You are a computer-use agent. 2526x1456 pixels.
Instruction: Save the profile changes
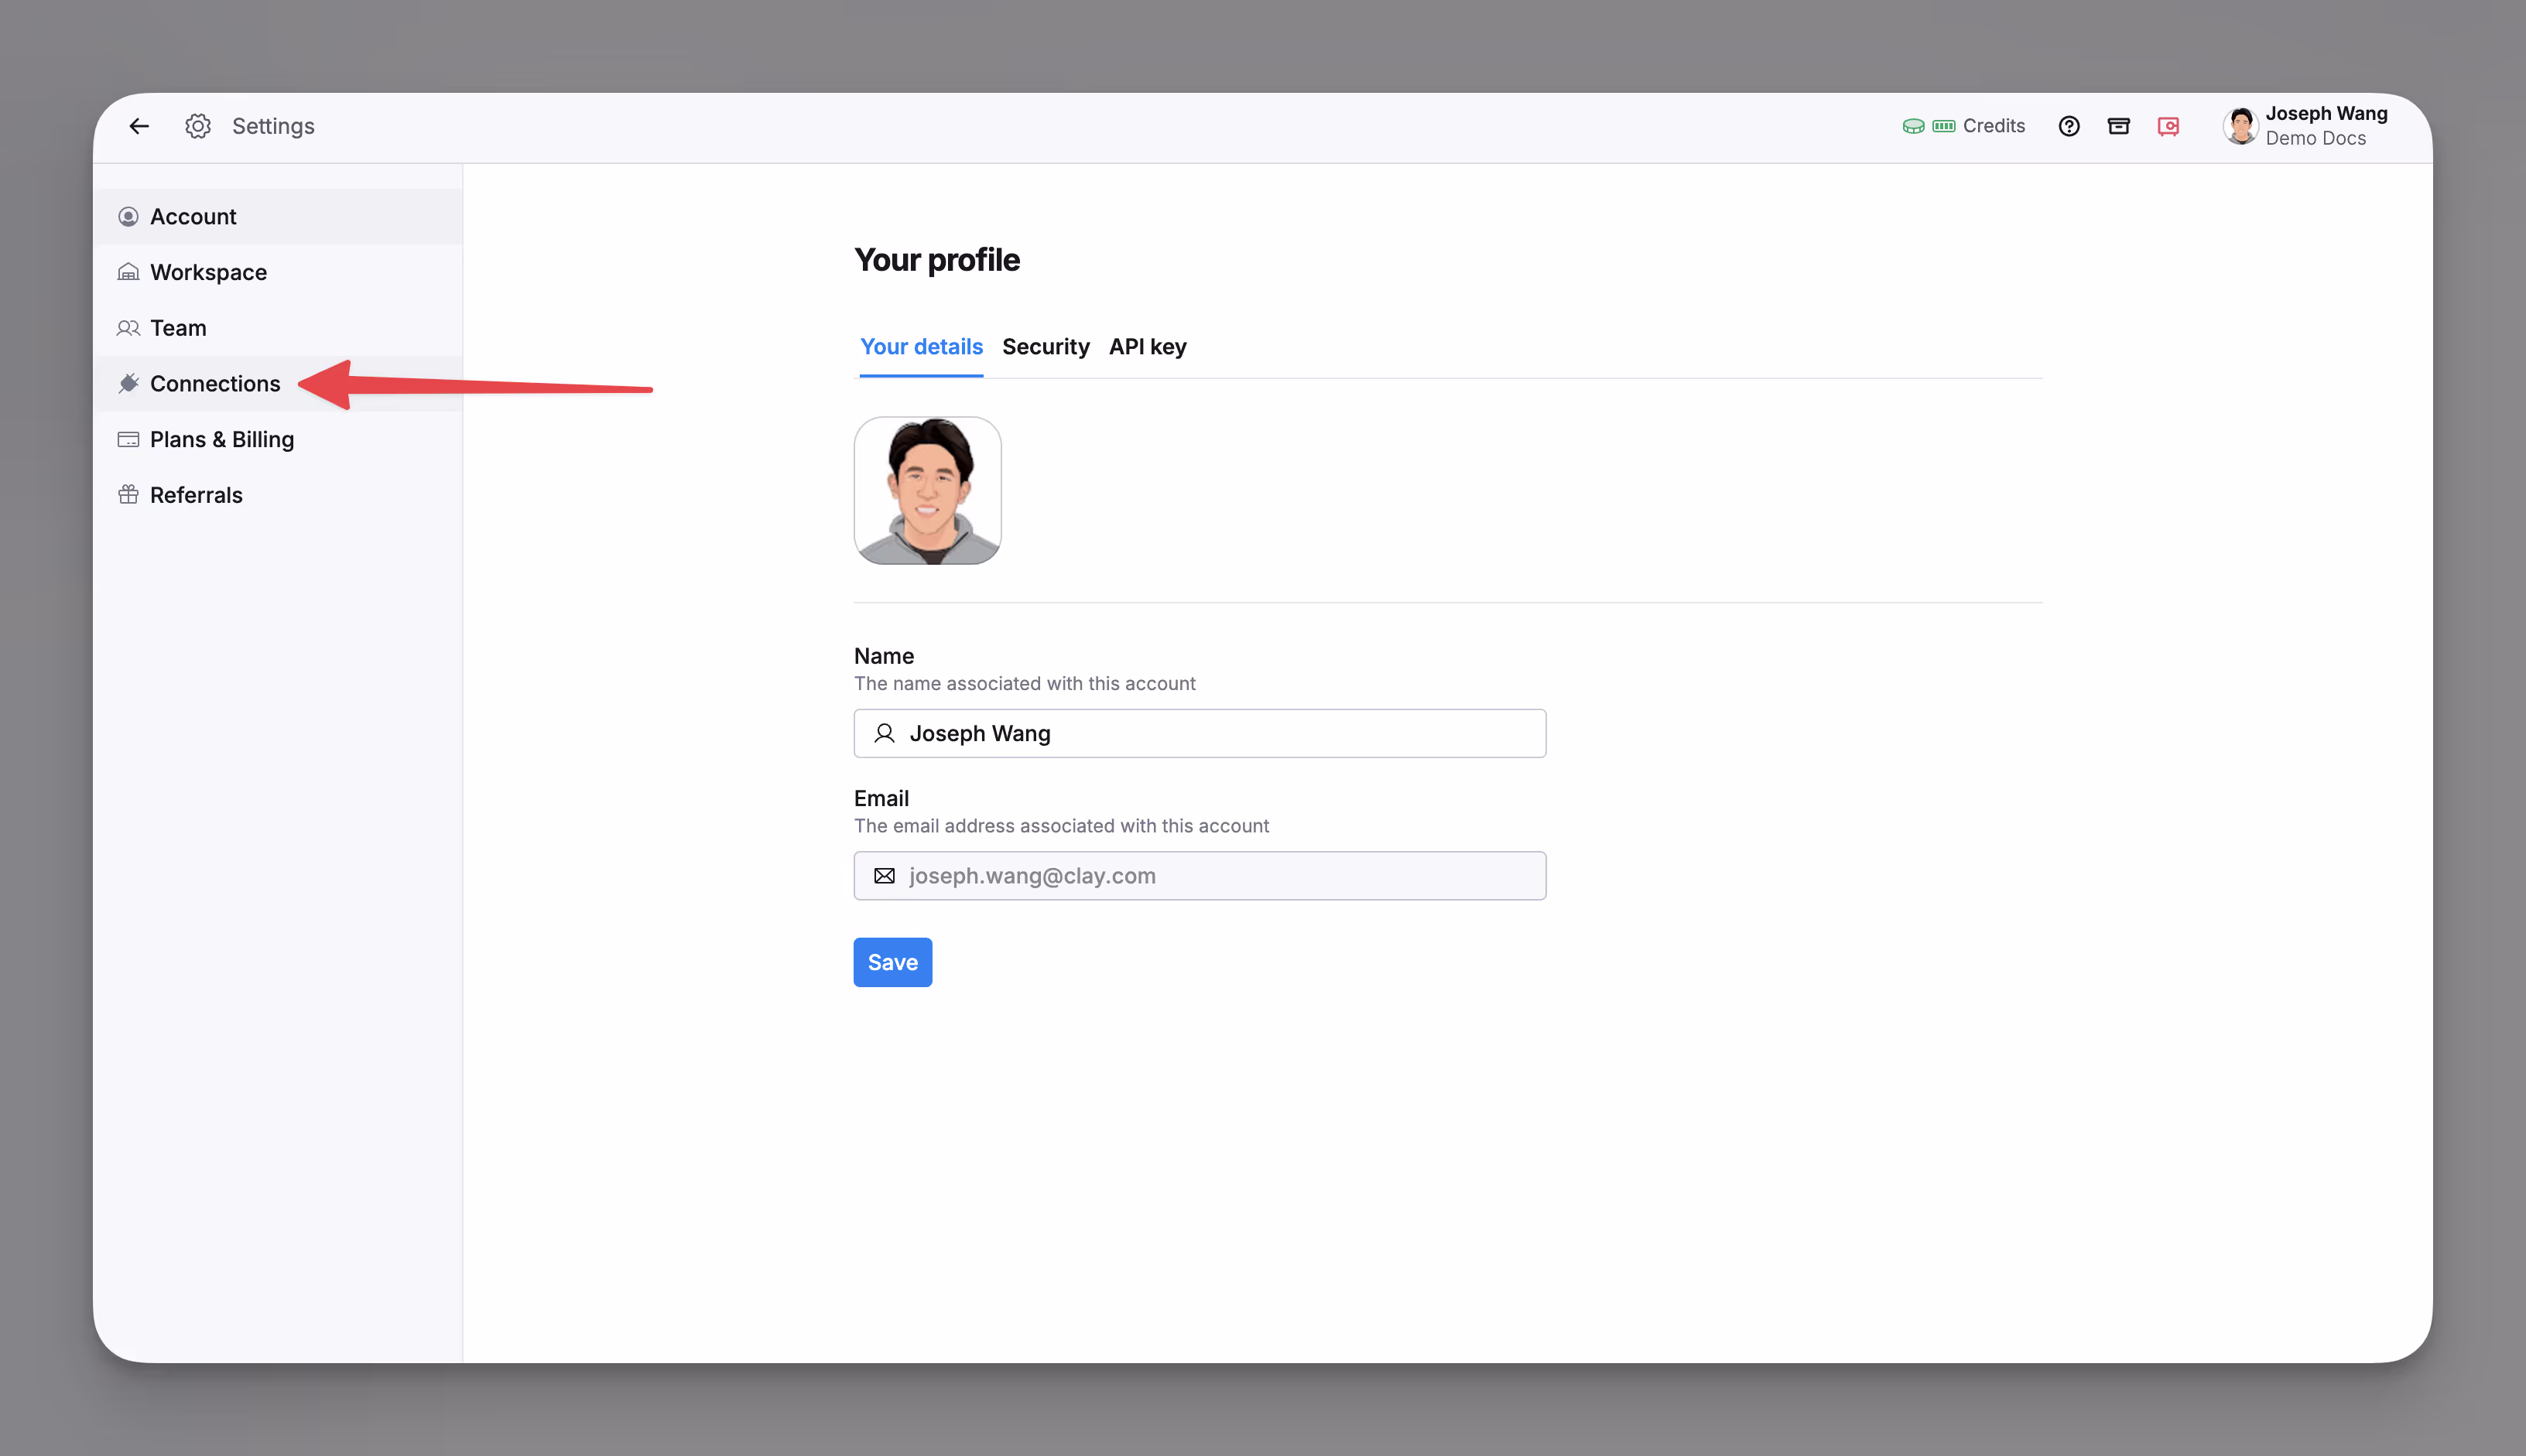892,962
